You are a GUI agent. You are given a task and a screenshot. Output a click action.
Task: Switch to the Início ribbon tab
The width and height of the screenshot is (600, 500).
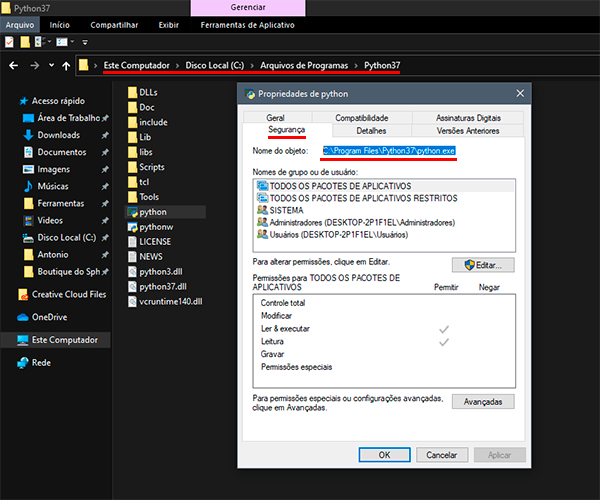click(59, 25)
